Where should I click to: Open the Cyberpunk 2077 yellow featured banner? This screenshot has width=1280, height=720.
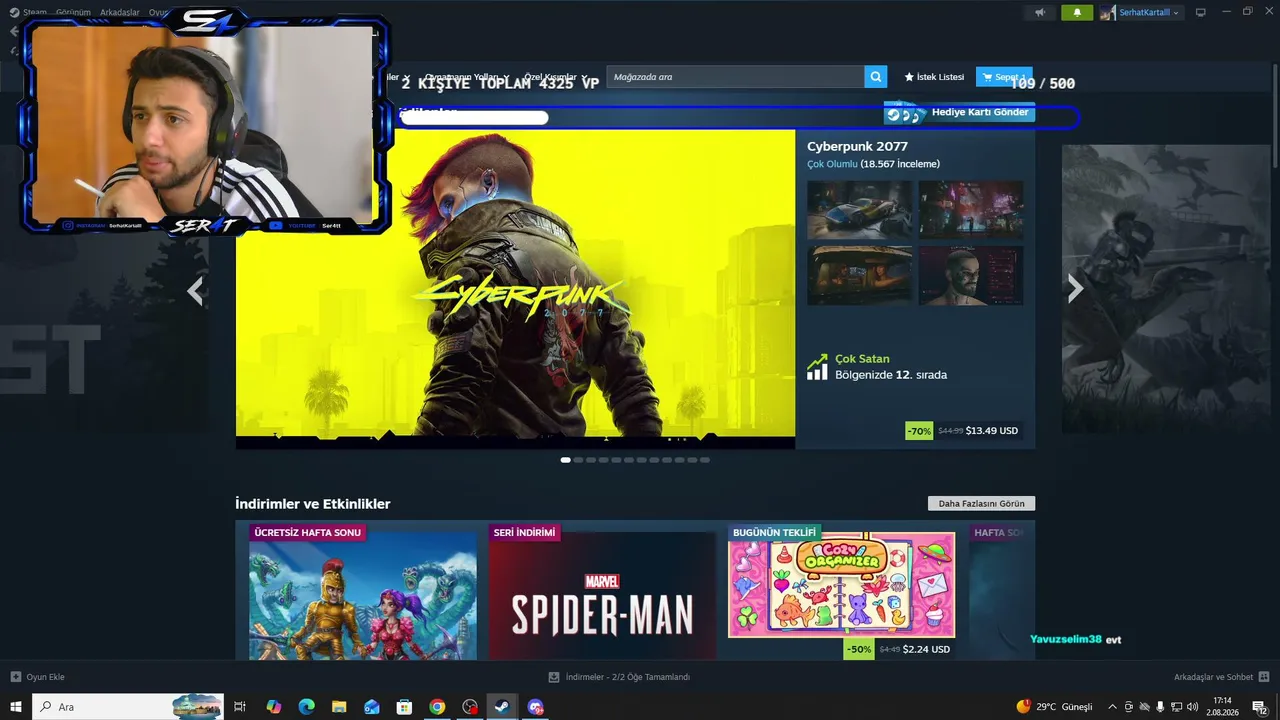coord(515,289)
